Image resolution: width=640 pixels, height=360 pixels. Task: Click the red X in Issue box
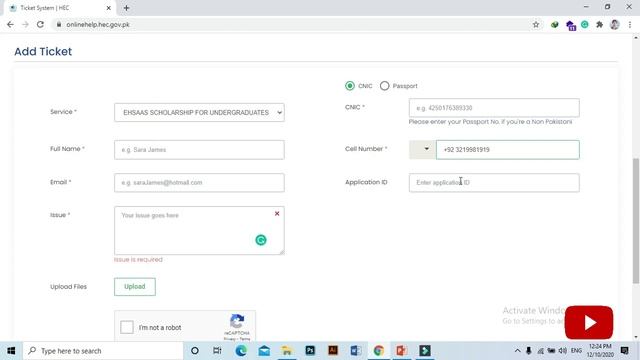tap(277, 213)
